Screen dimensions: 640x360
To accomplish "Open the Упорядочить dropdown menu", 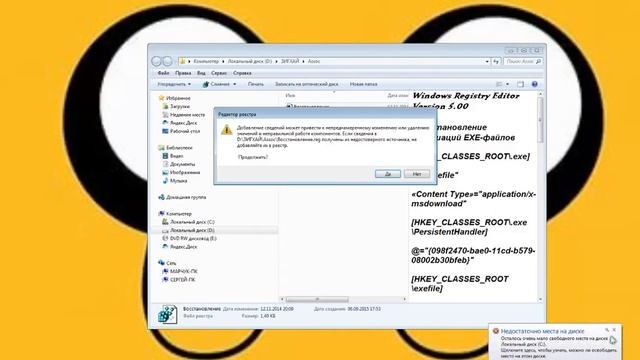I will tap(174, 84).
